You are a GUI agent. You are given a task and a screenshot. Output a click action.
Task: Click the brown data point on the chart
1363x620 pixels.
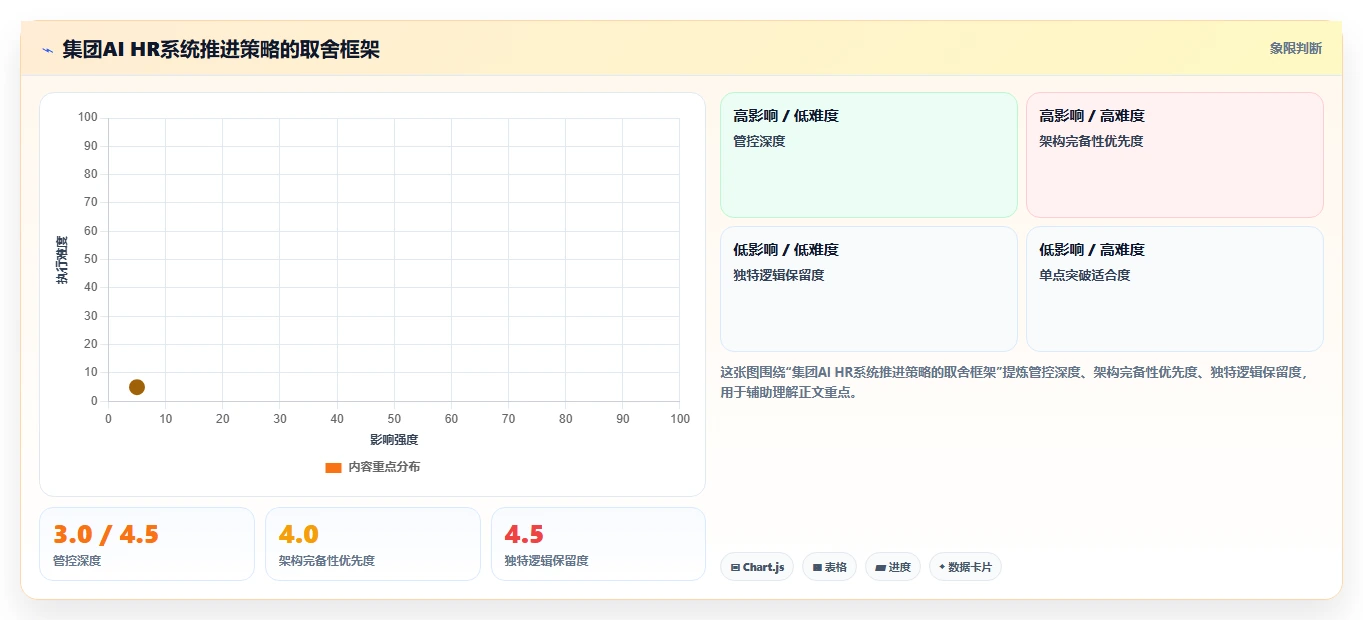137,387
